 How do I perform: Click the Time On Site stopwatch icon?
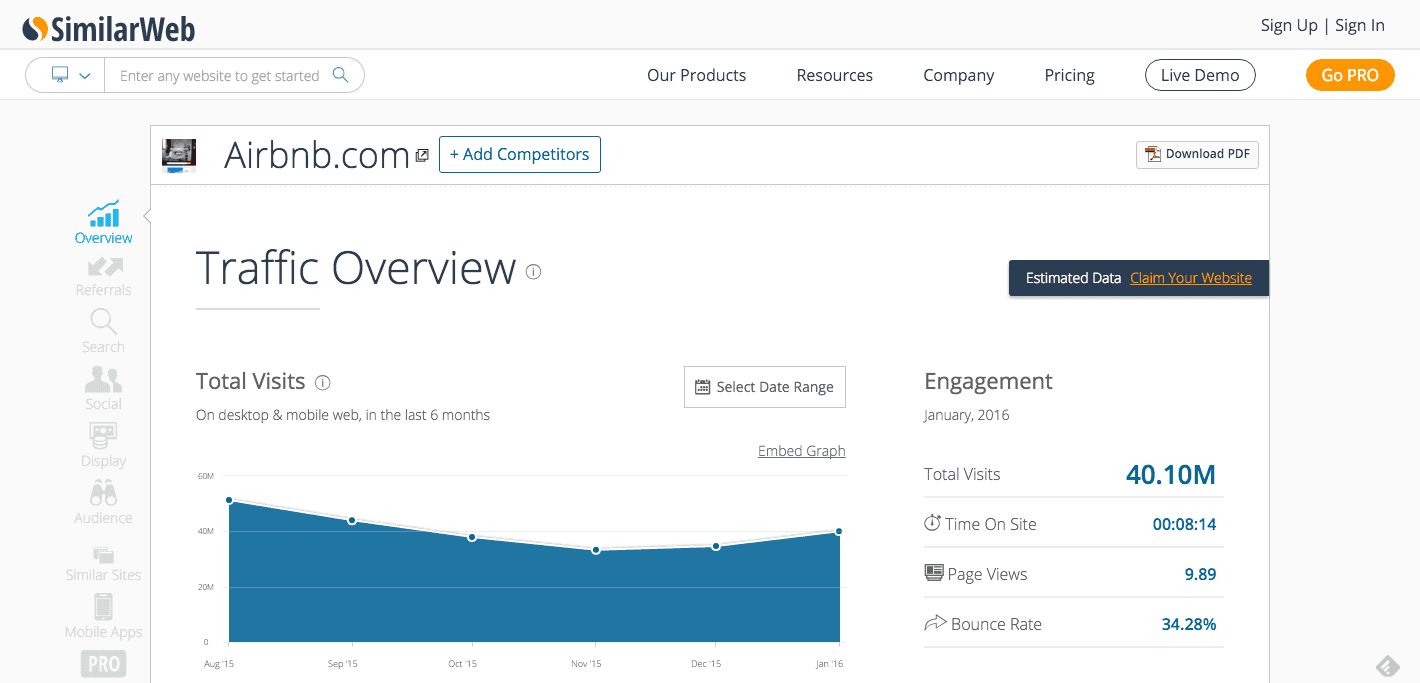click(932, 523)
